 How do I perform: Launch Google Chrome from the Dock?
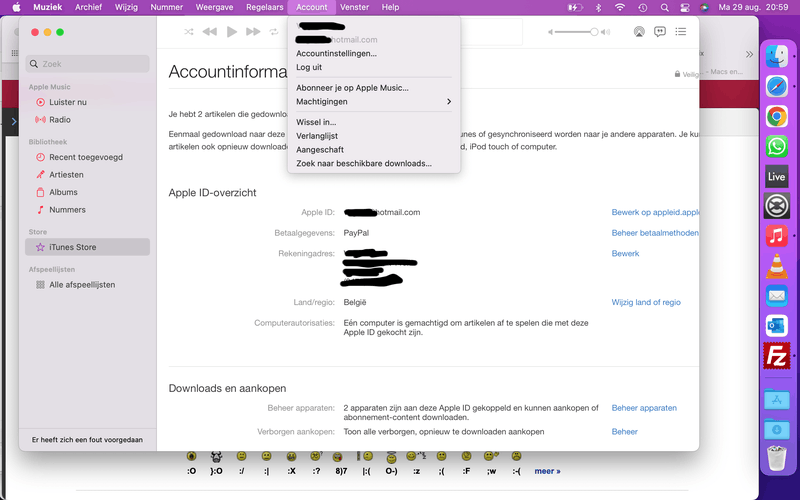point(777,116)
